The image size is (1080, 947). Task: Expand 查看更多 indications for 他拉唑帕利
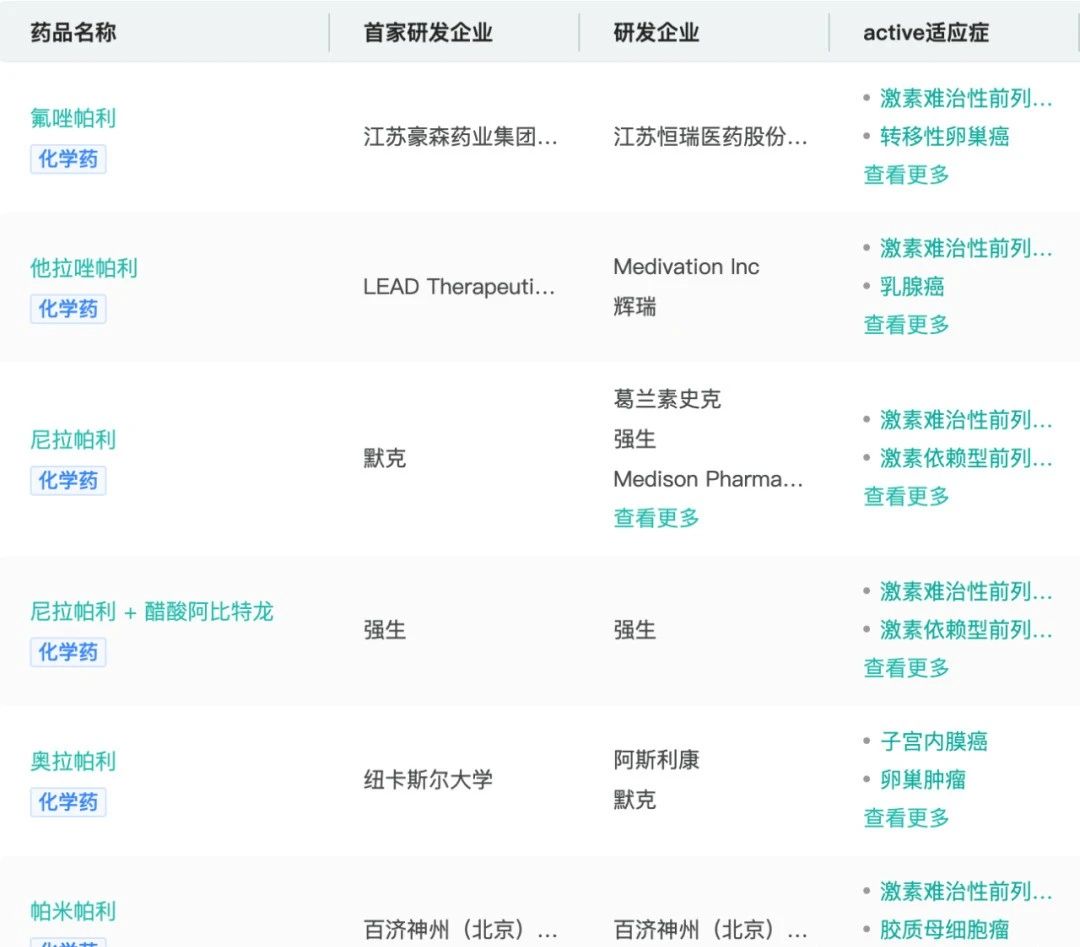click(906, 324)
